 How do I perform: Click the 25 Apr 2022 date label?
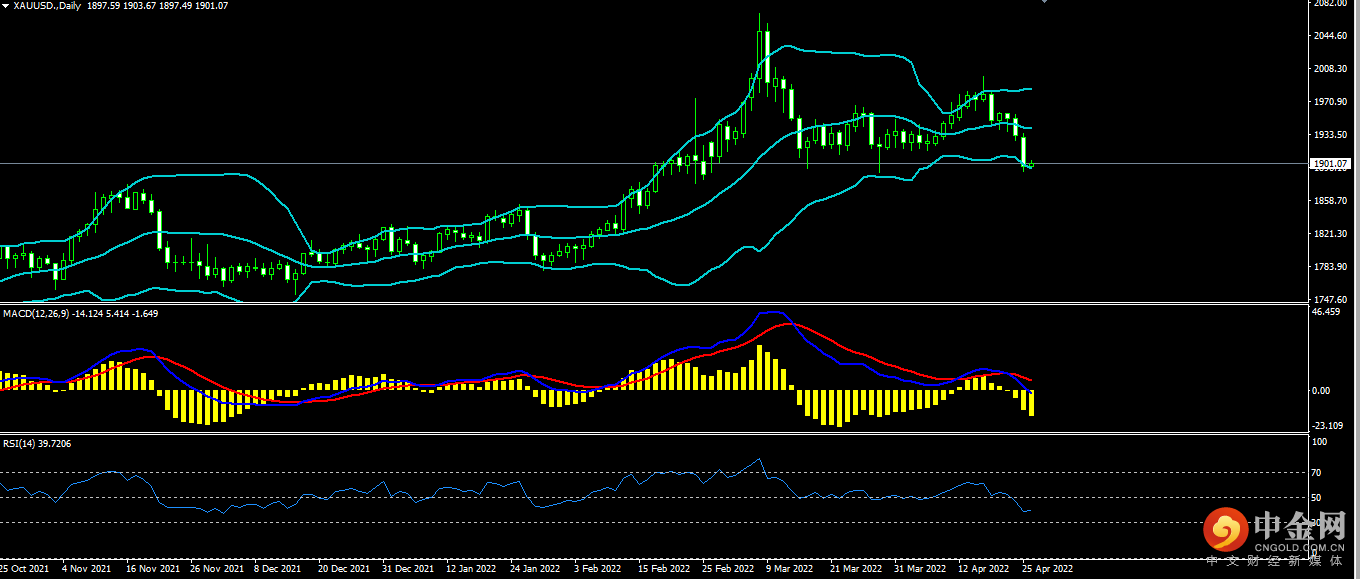(x=1047, y=569)
